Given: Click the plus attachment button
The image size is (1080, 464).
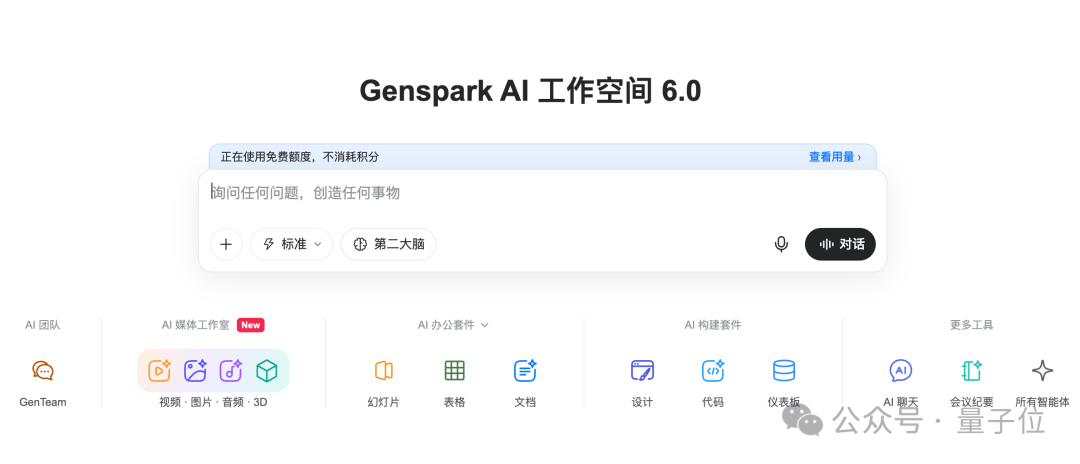Looking at the screenshot, I should click(226, 244).
